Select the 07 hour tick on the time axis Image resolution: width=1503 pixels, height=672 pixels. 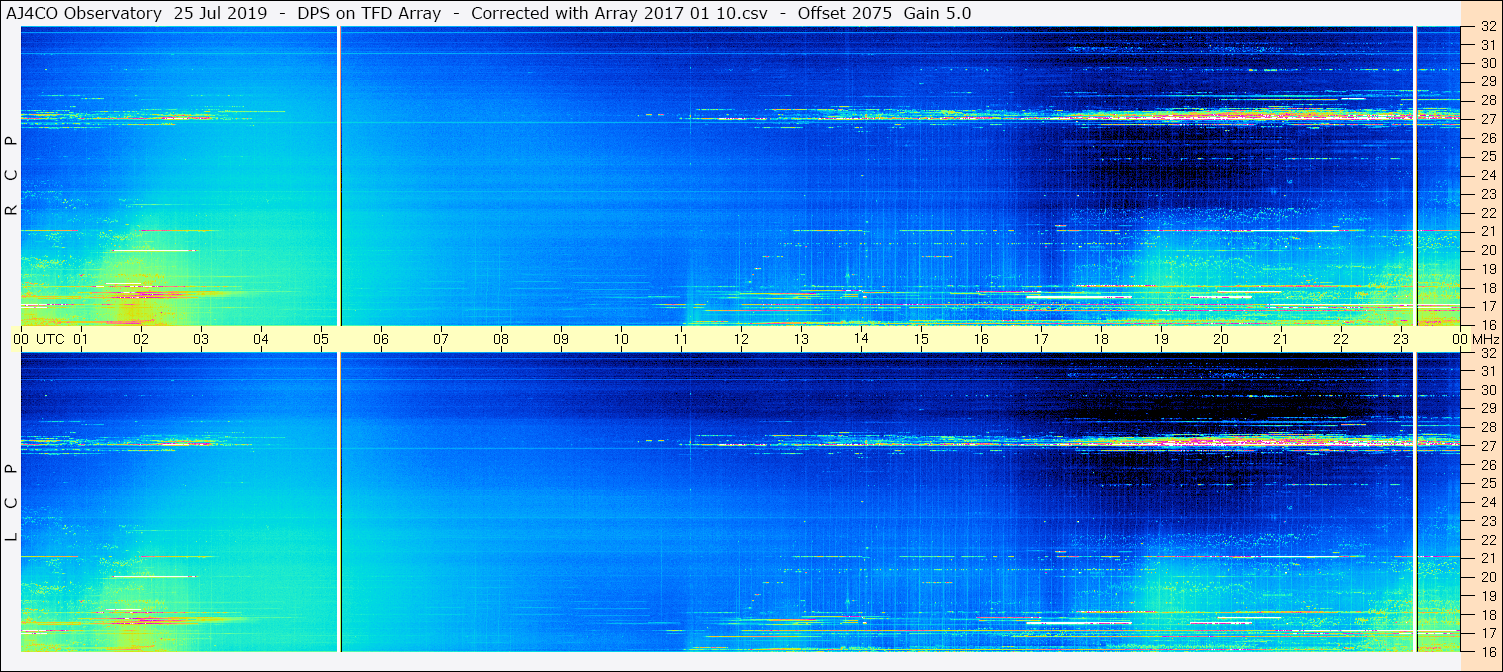tap(441, 339)
